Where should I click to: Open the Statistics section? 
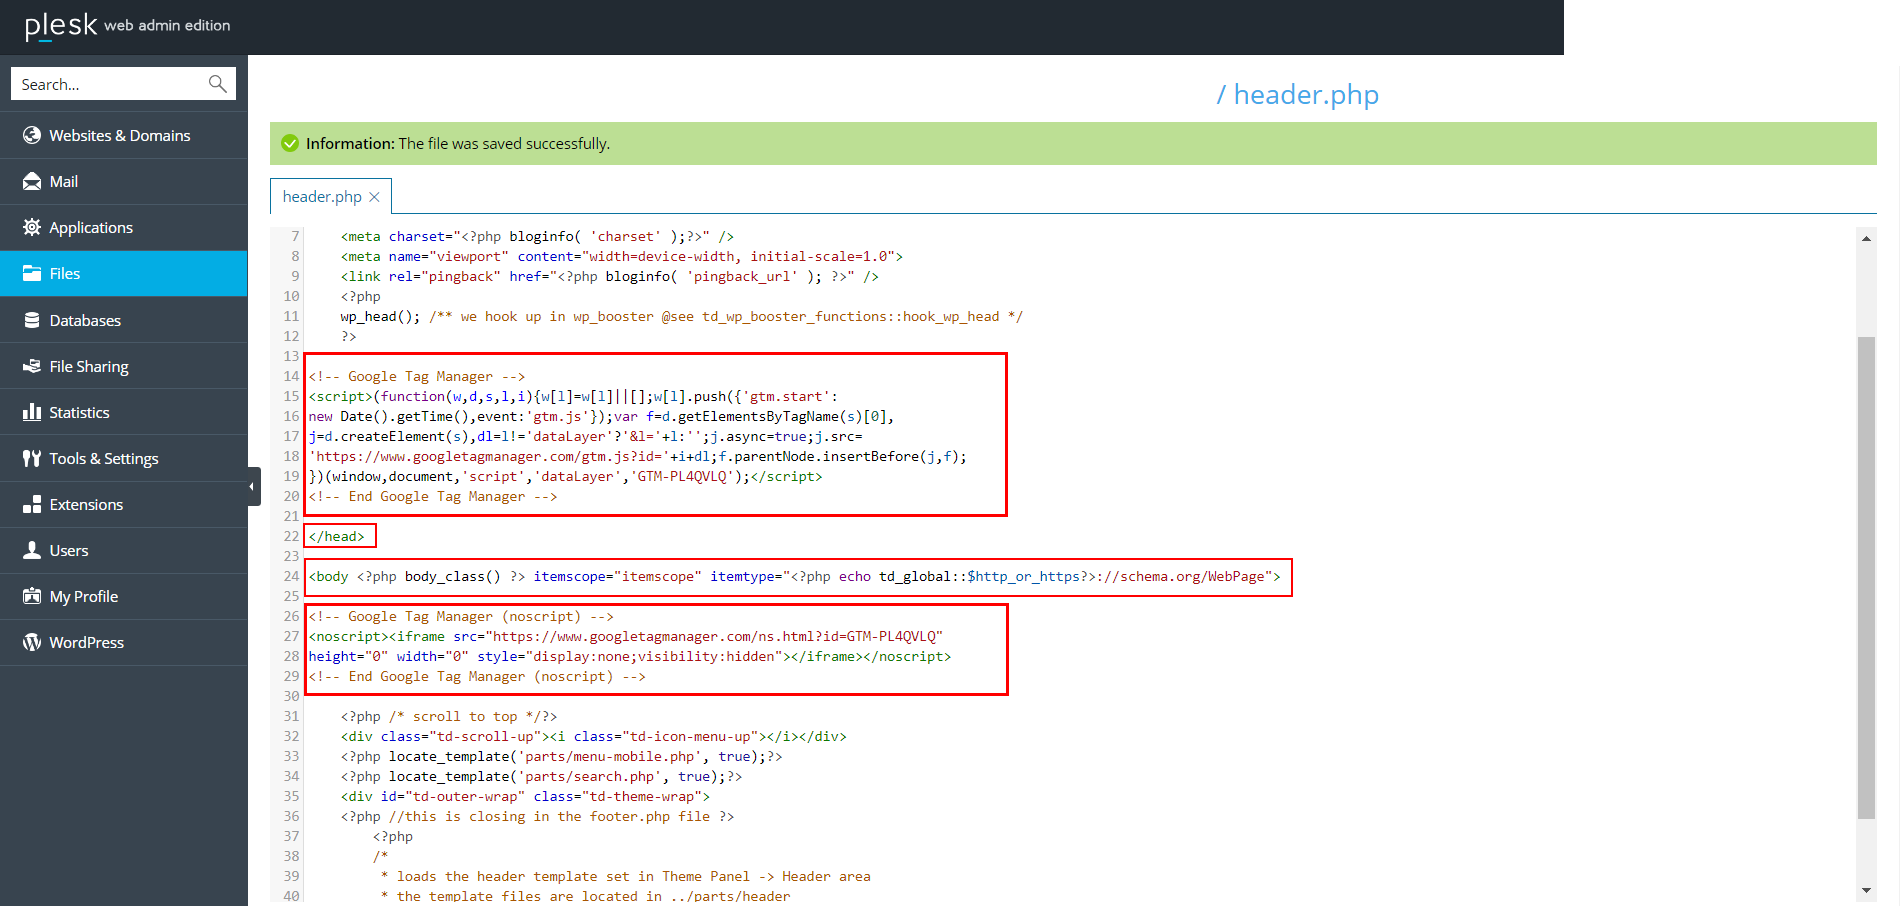(x=123, y=412)
